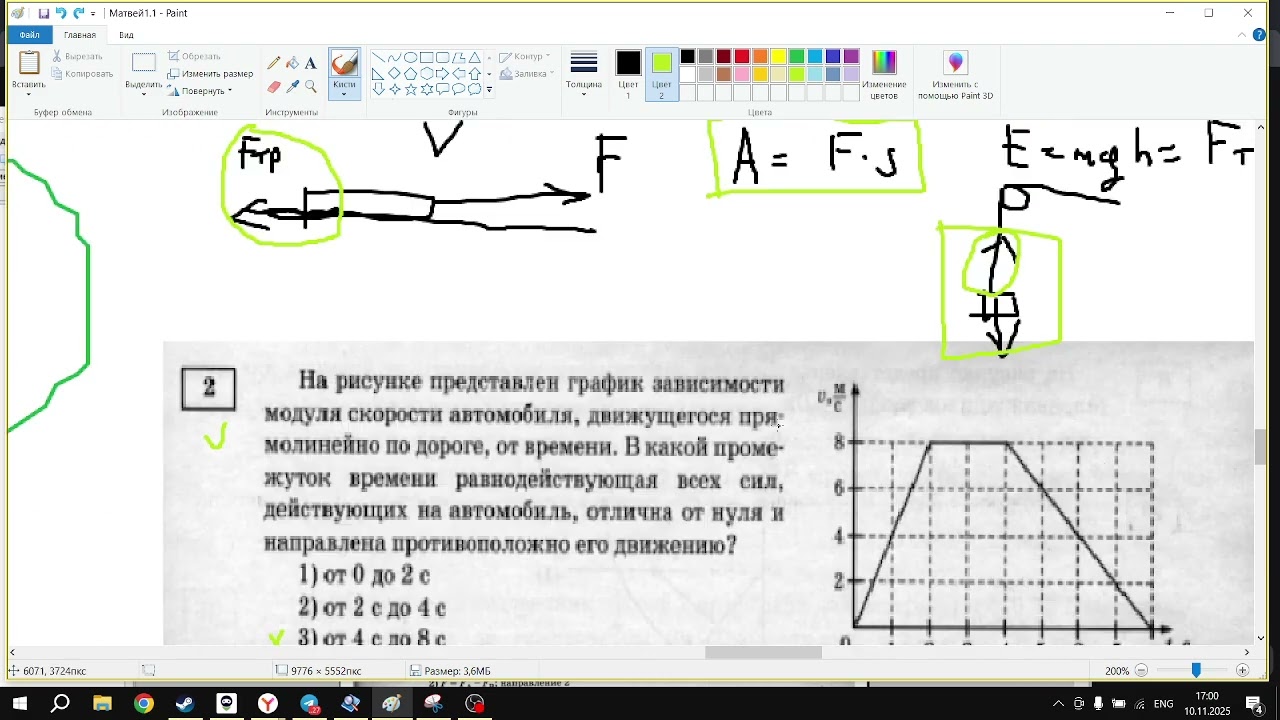Click the horizontal scrollbar thumb
The width and height of the screenshot is (1280, 720).
[763, 653]
